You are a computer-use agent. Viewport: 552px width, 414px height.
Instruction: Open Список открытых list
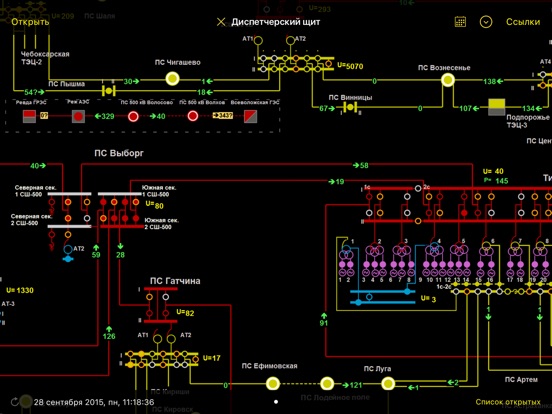(508, 402)
